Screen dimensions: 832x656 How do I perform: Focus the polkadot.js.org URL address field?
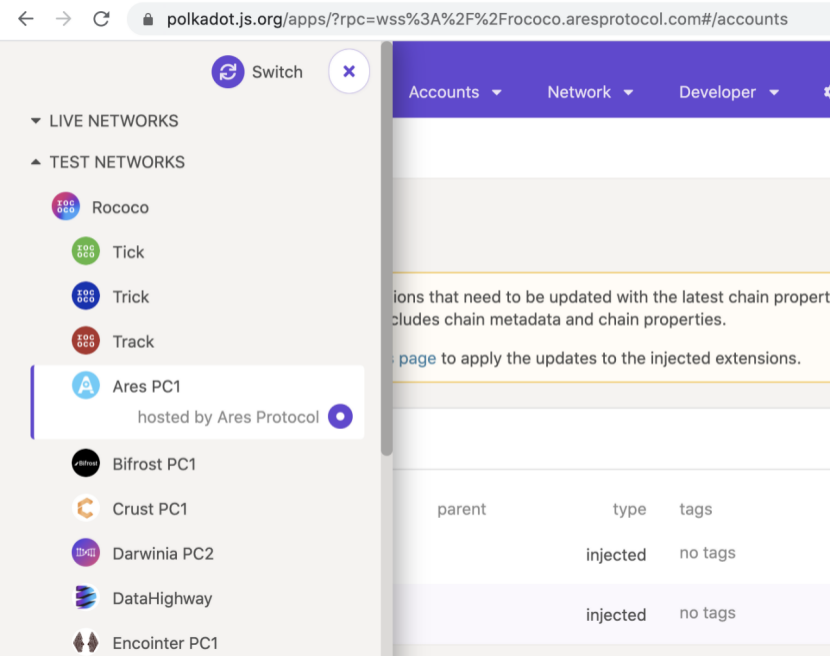click(477, 19)
